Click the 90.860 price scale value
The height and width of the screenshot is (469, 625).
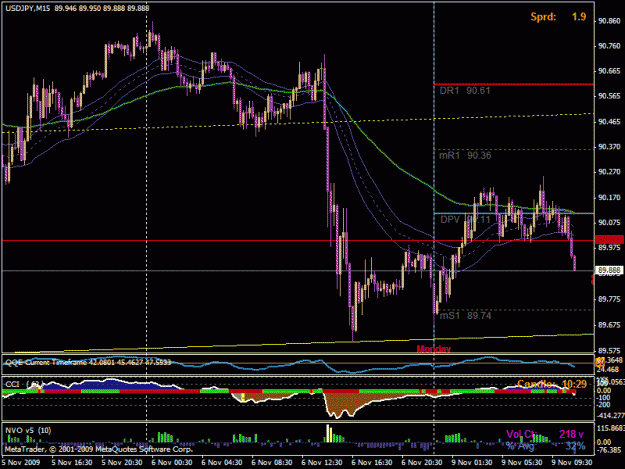point(609,21)
